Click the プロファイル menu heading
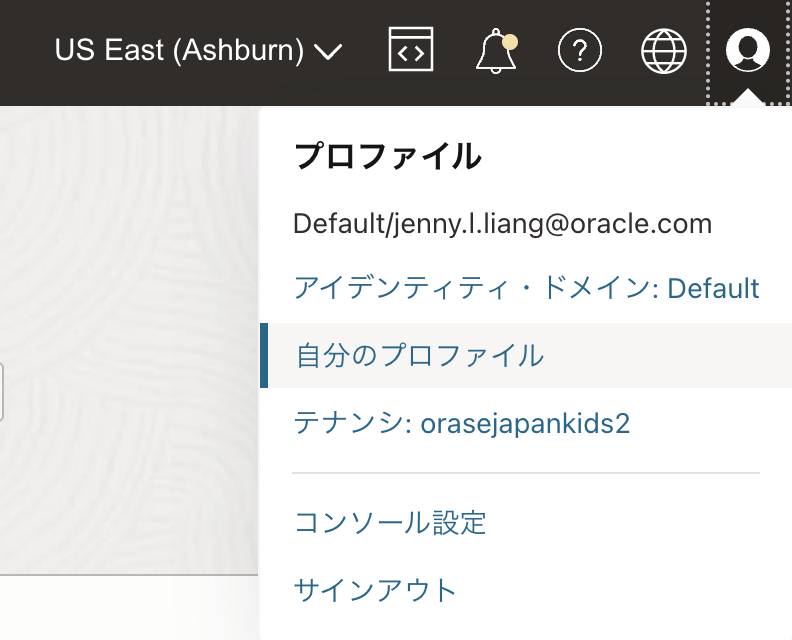 388,157
